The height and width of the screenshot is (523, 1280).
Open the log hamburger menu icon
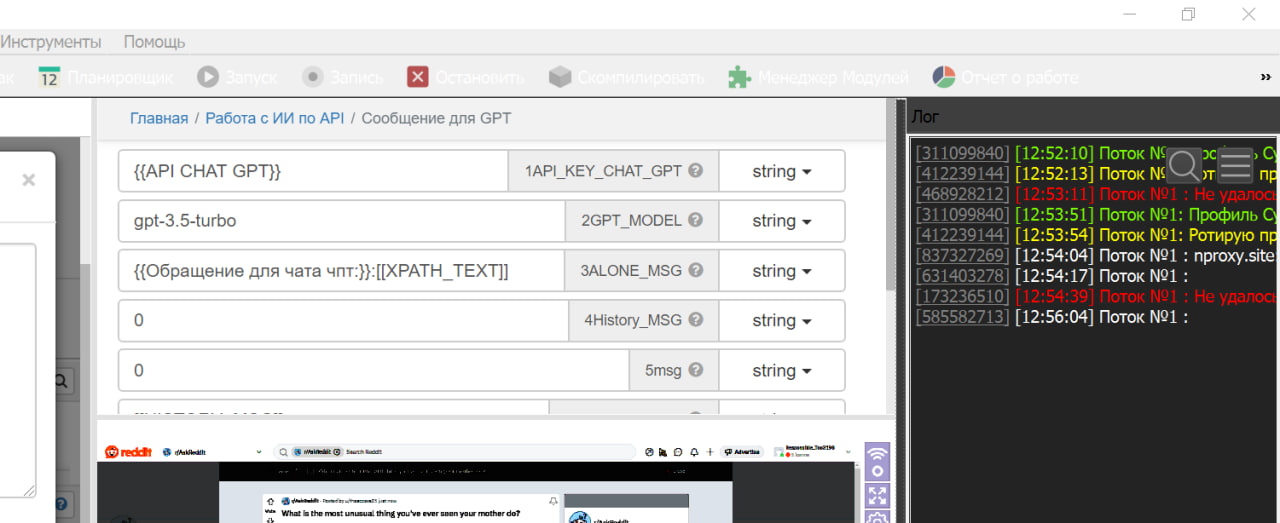[1235, 165]
